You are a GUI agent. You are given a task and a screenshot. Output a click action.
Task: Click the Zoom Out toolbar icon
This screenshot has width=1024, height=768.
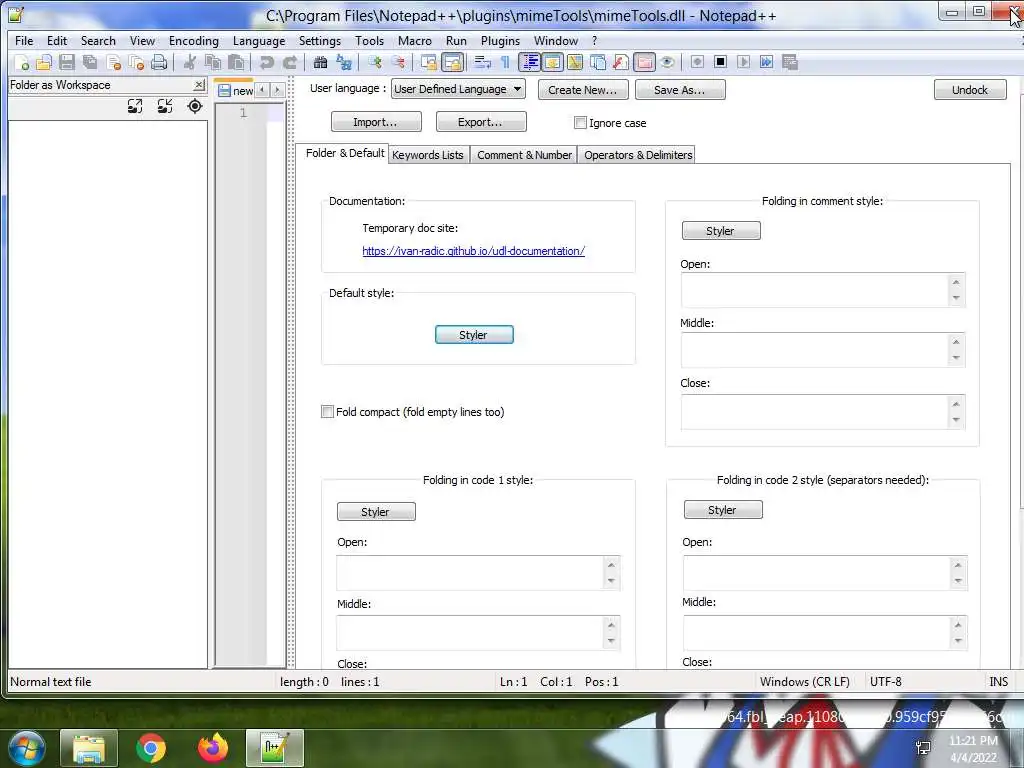point(398,62)
